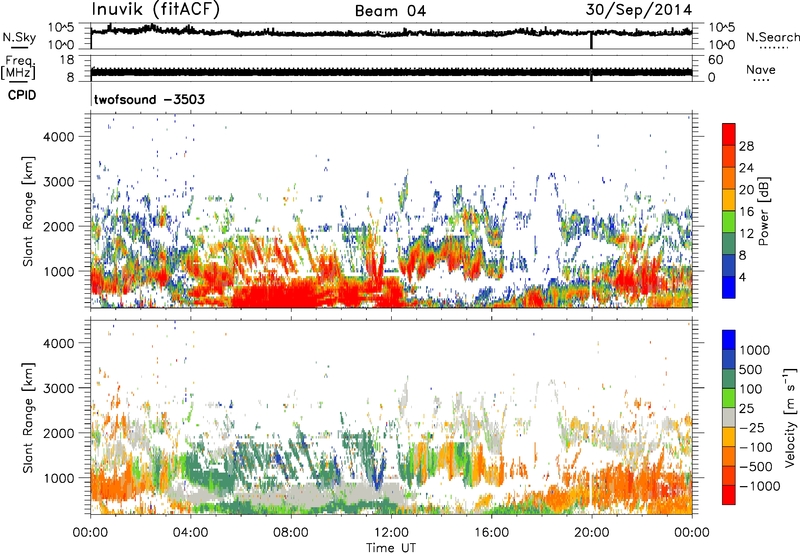Click the 'N.Sky' legend label

pos(19,37)
